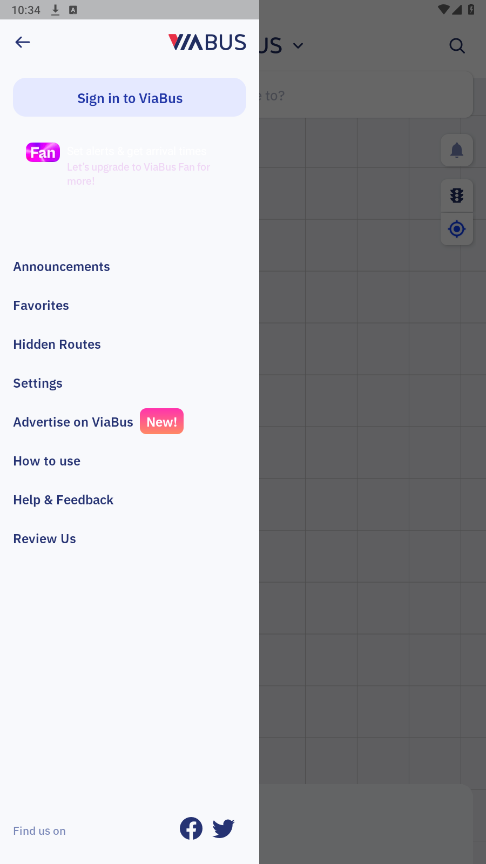
Task: Tap the notification bell icon
Action: pyautogui.click(x=457, y=150)
